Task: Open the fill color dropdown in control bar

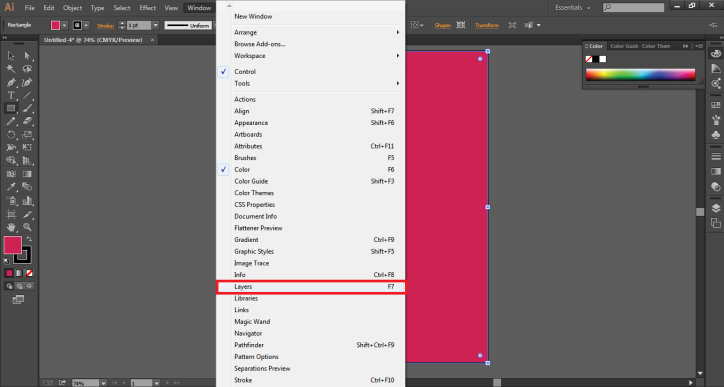Action: pyautogui.click(x=65, y=25)
